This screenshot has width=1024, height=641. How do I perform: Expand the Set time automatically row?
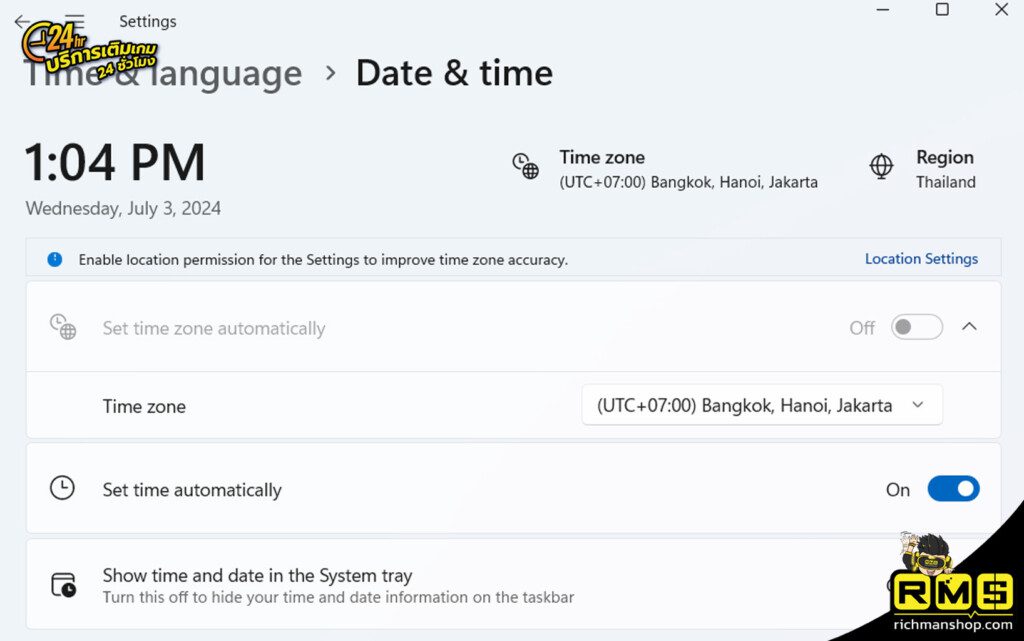click(x=500, y=489)
